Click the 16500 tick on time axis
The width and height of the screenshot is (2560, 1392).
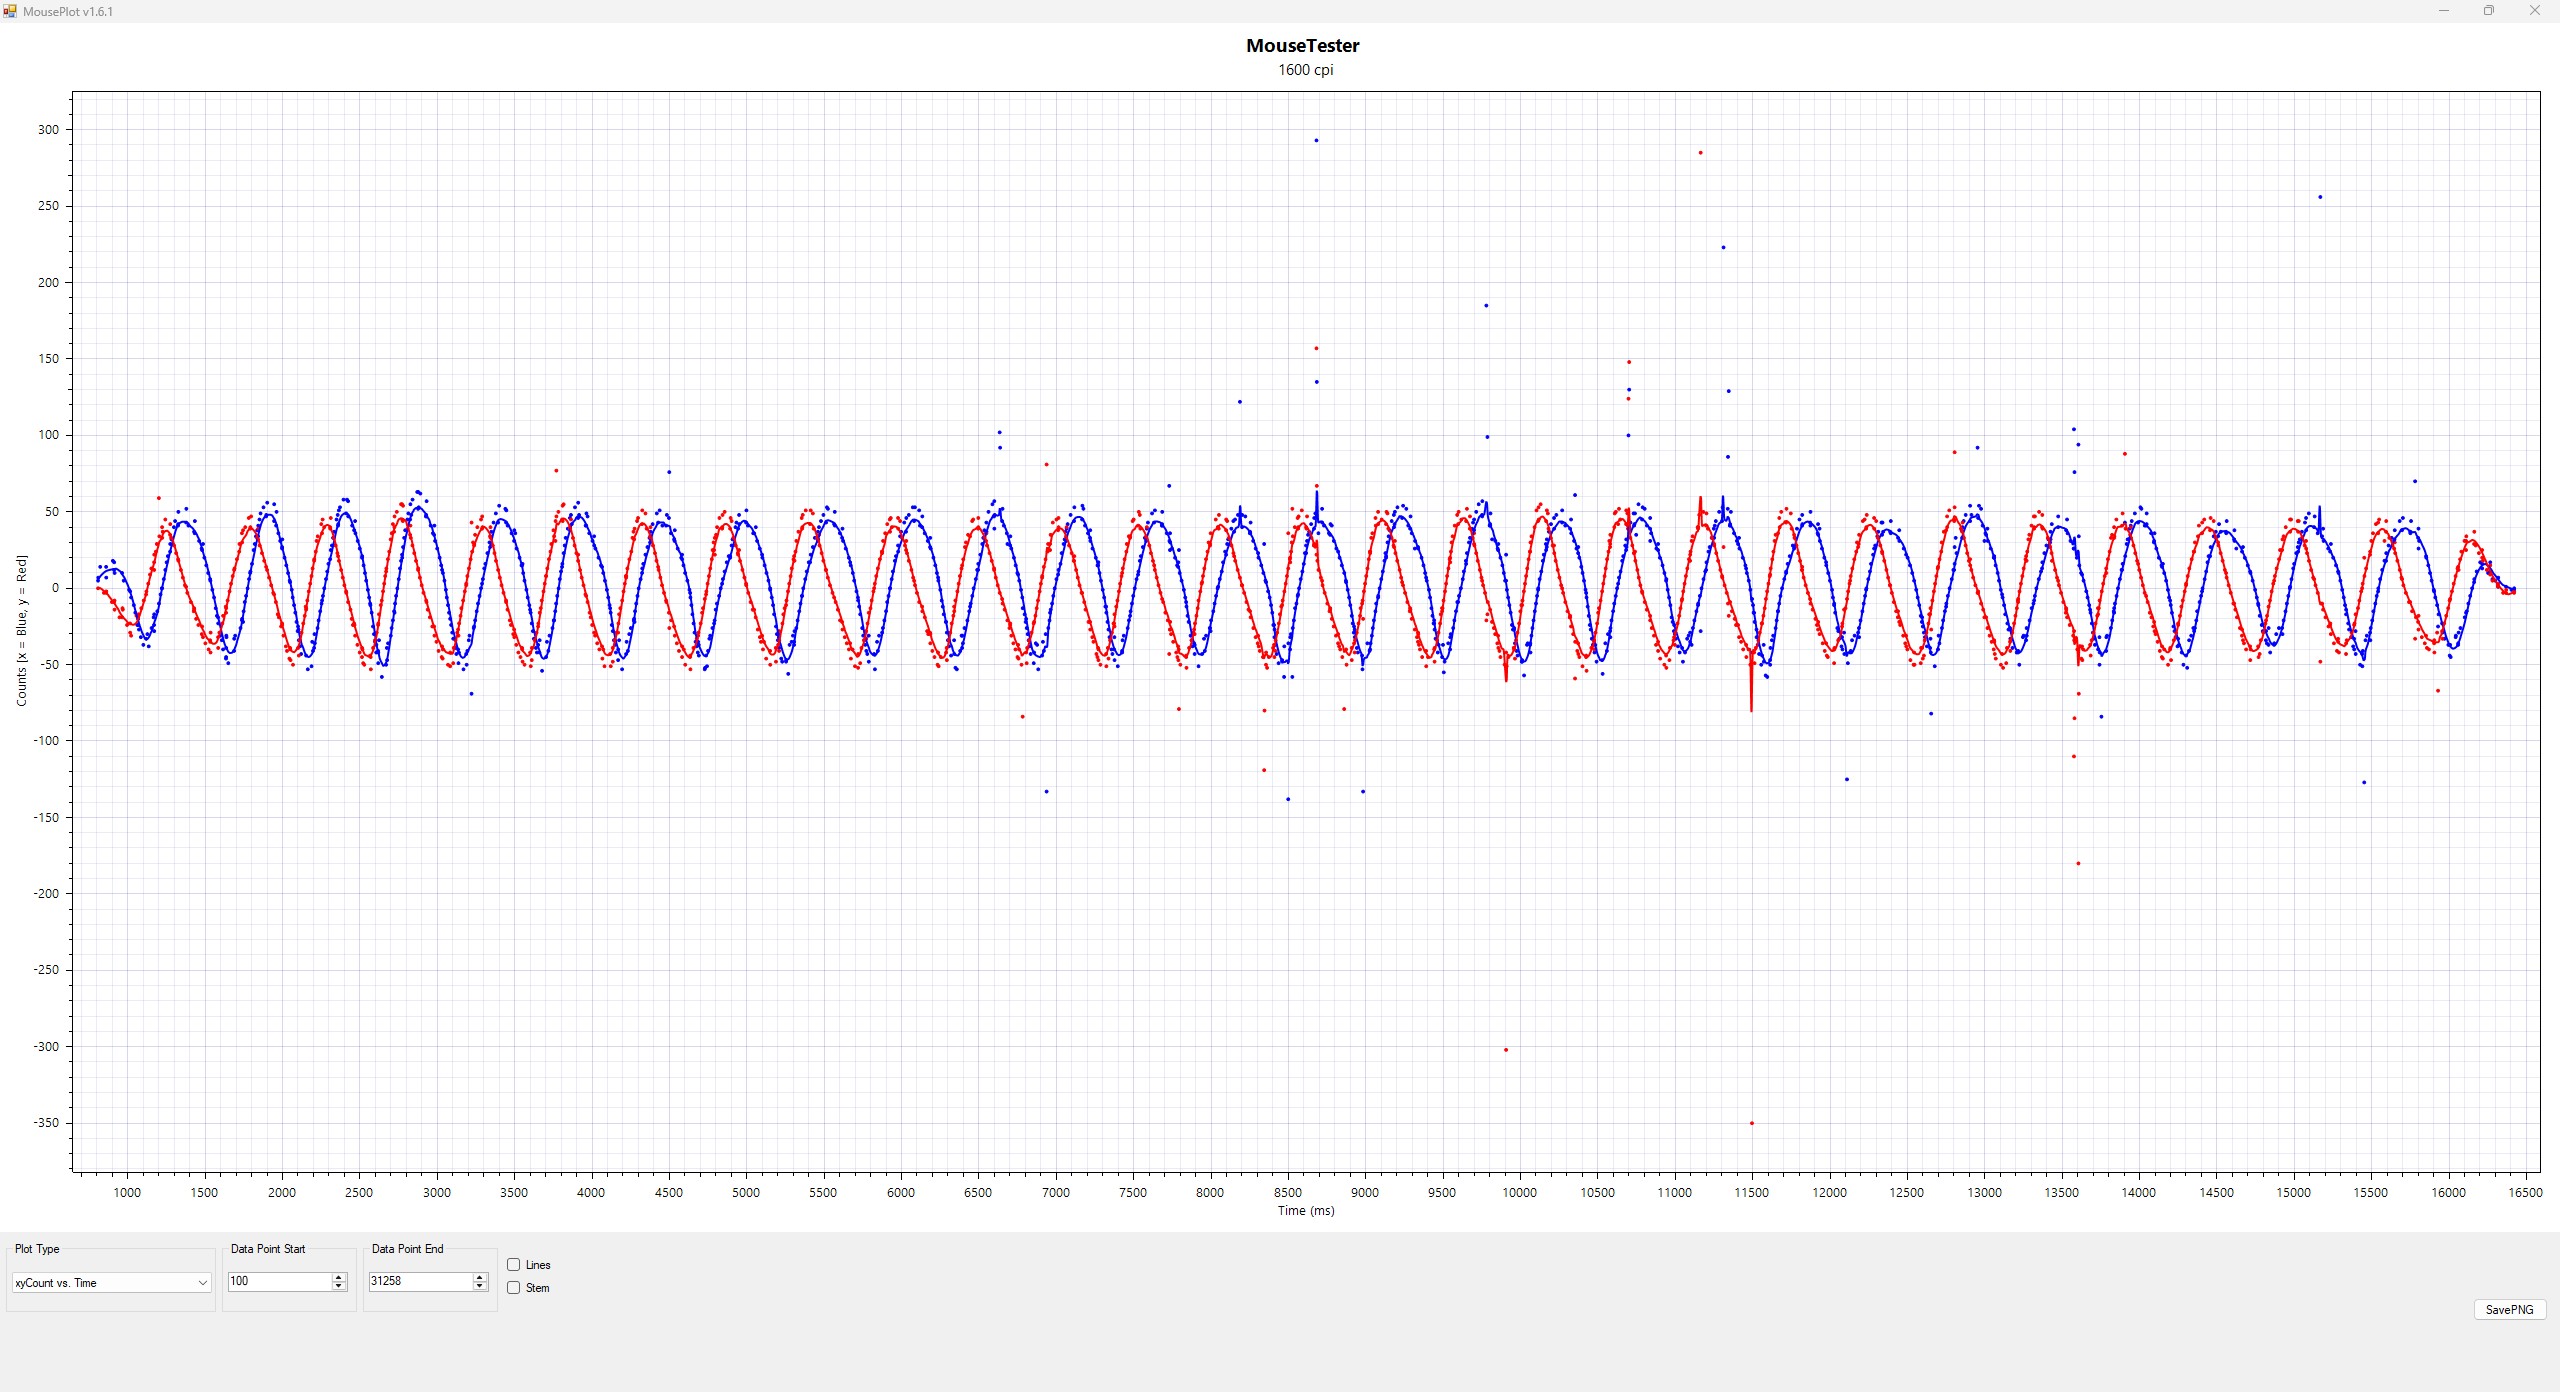(x=2526, y=1193)
